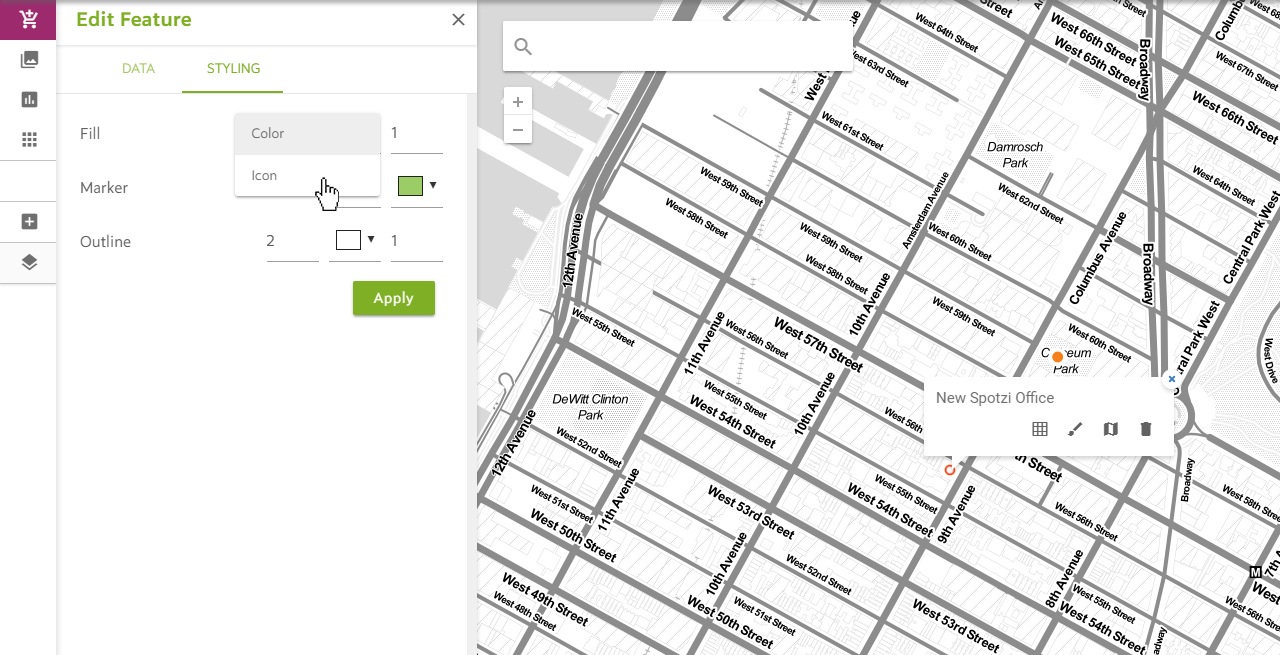Open the shopping cart icon in sidebar
Image resolution: width=1280 pixels, height=655 pixels.
28,19
